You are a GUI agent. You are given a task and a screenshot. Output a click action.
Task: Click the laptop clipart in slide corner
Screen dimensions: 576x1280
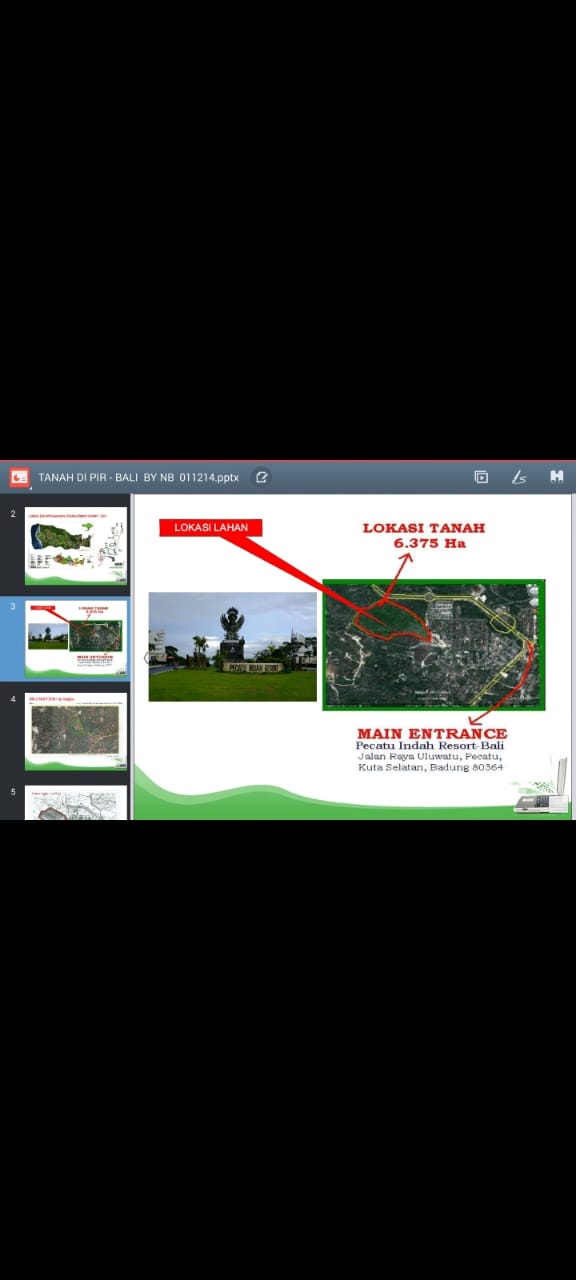pos(542,787)
